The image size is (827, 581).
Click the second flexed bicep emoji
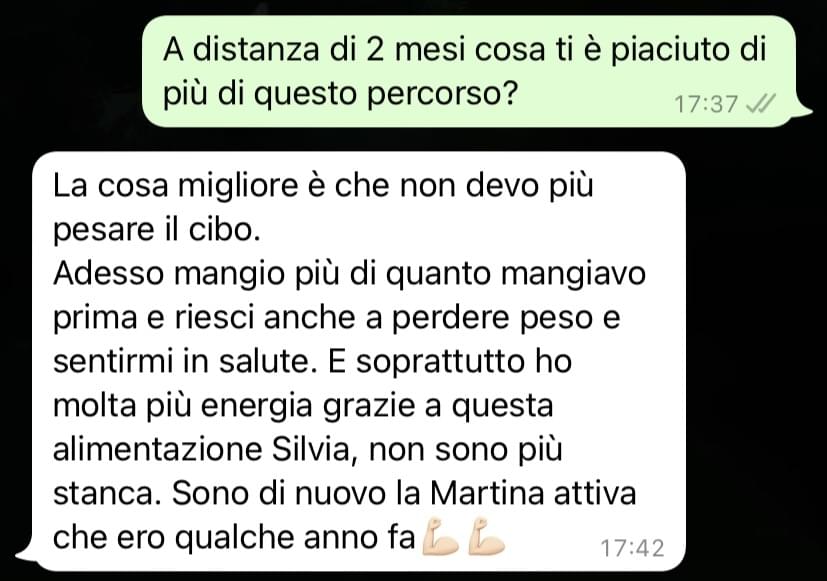pyautogui.click(x=486, y=537)
